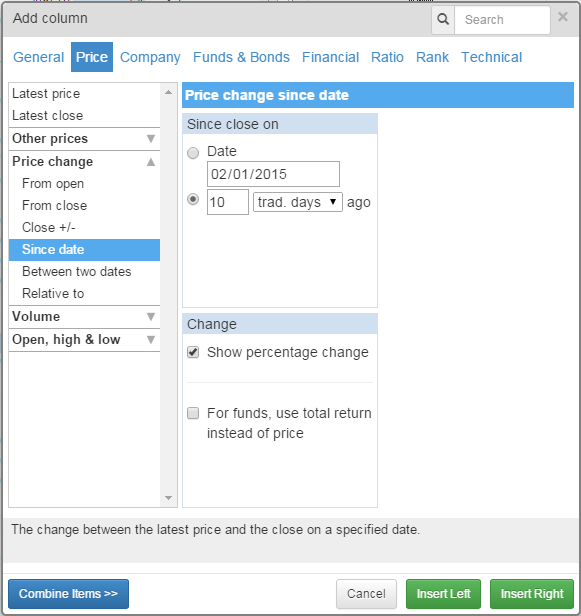Click the magnifying glass search icon

pyautogui.click(x=443, y=19)
